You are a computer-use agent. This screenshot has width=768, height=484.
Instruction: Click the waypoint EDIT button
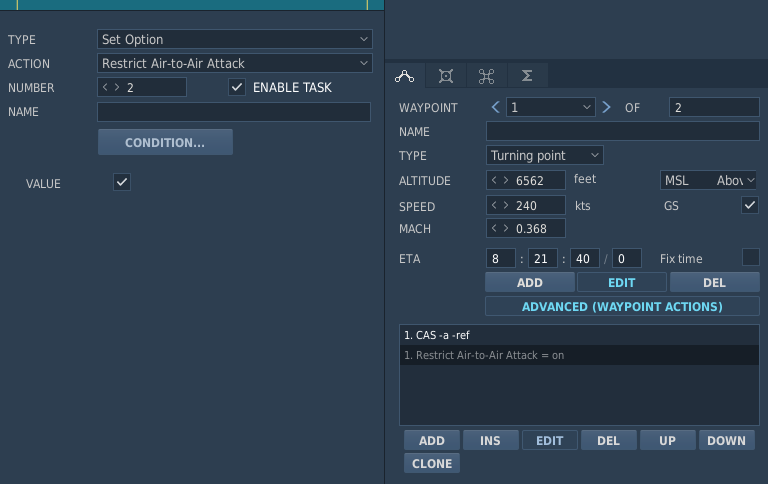(622, 283)
